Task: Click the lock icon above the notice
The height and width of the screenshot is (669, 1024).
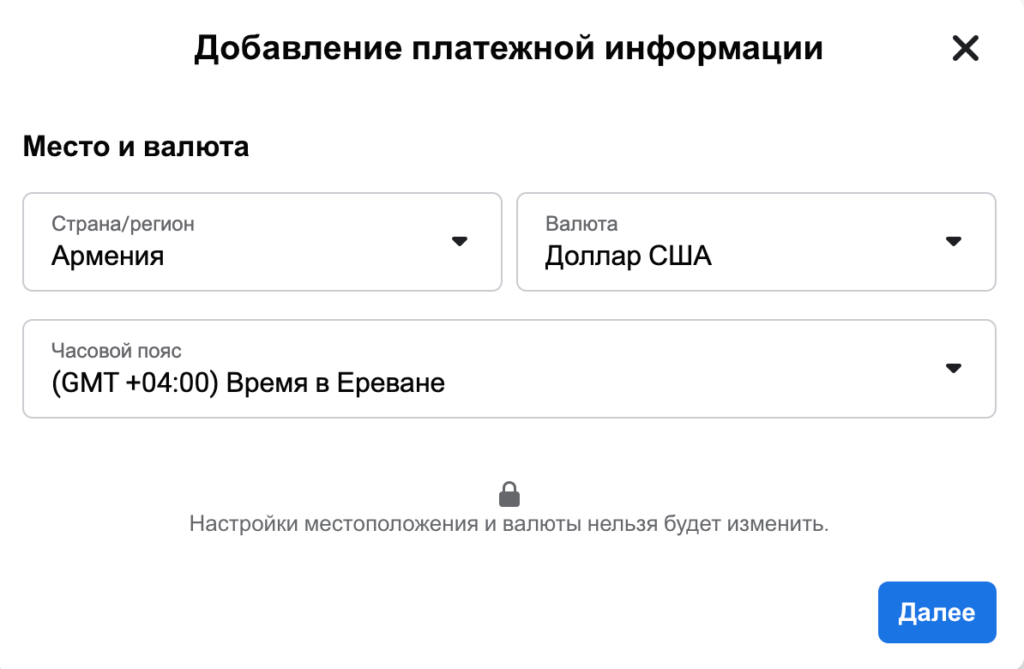Action: (x=509, y=494)
